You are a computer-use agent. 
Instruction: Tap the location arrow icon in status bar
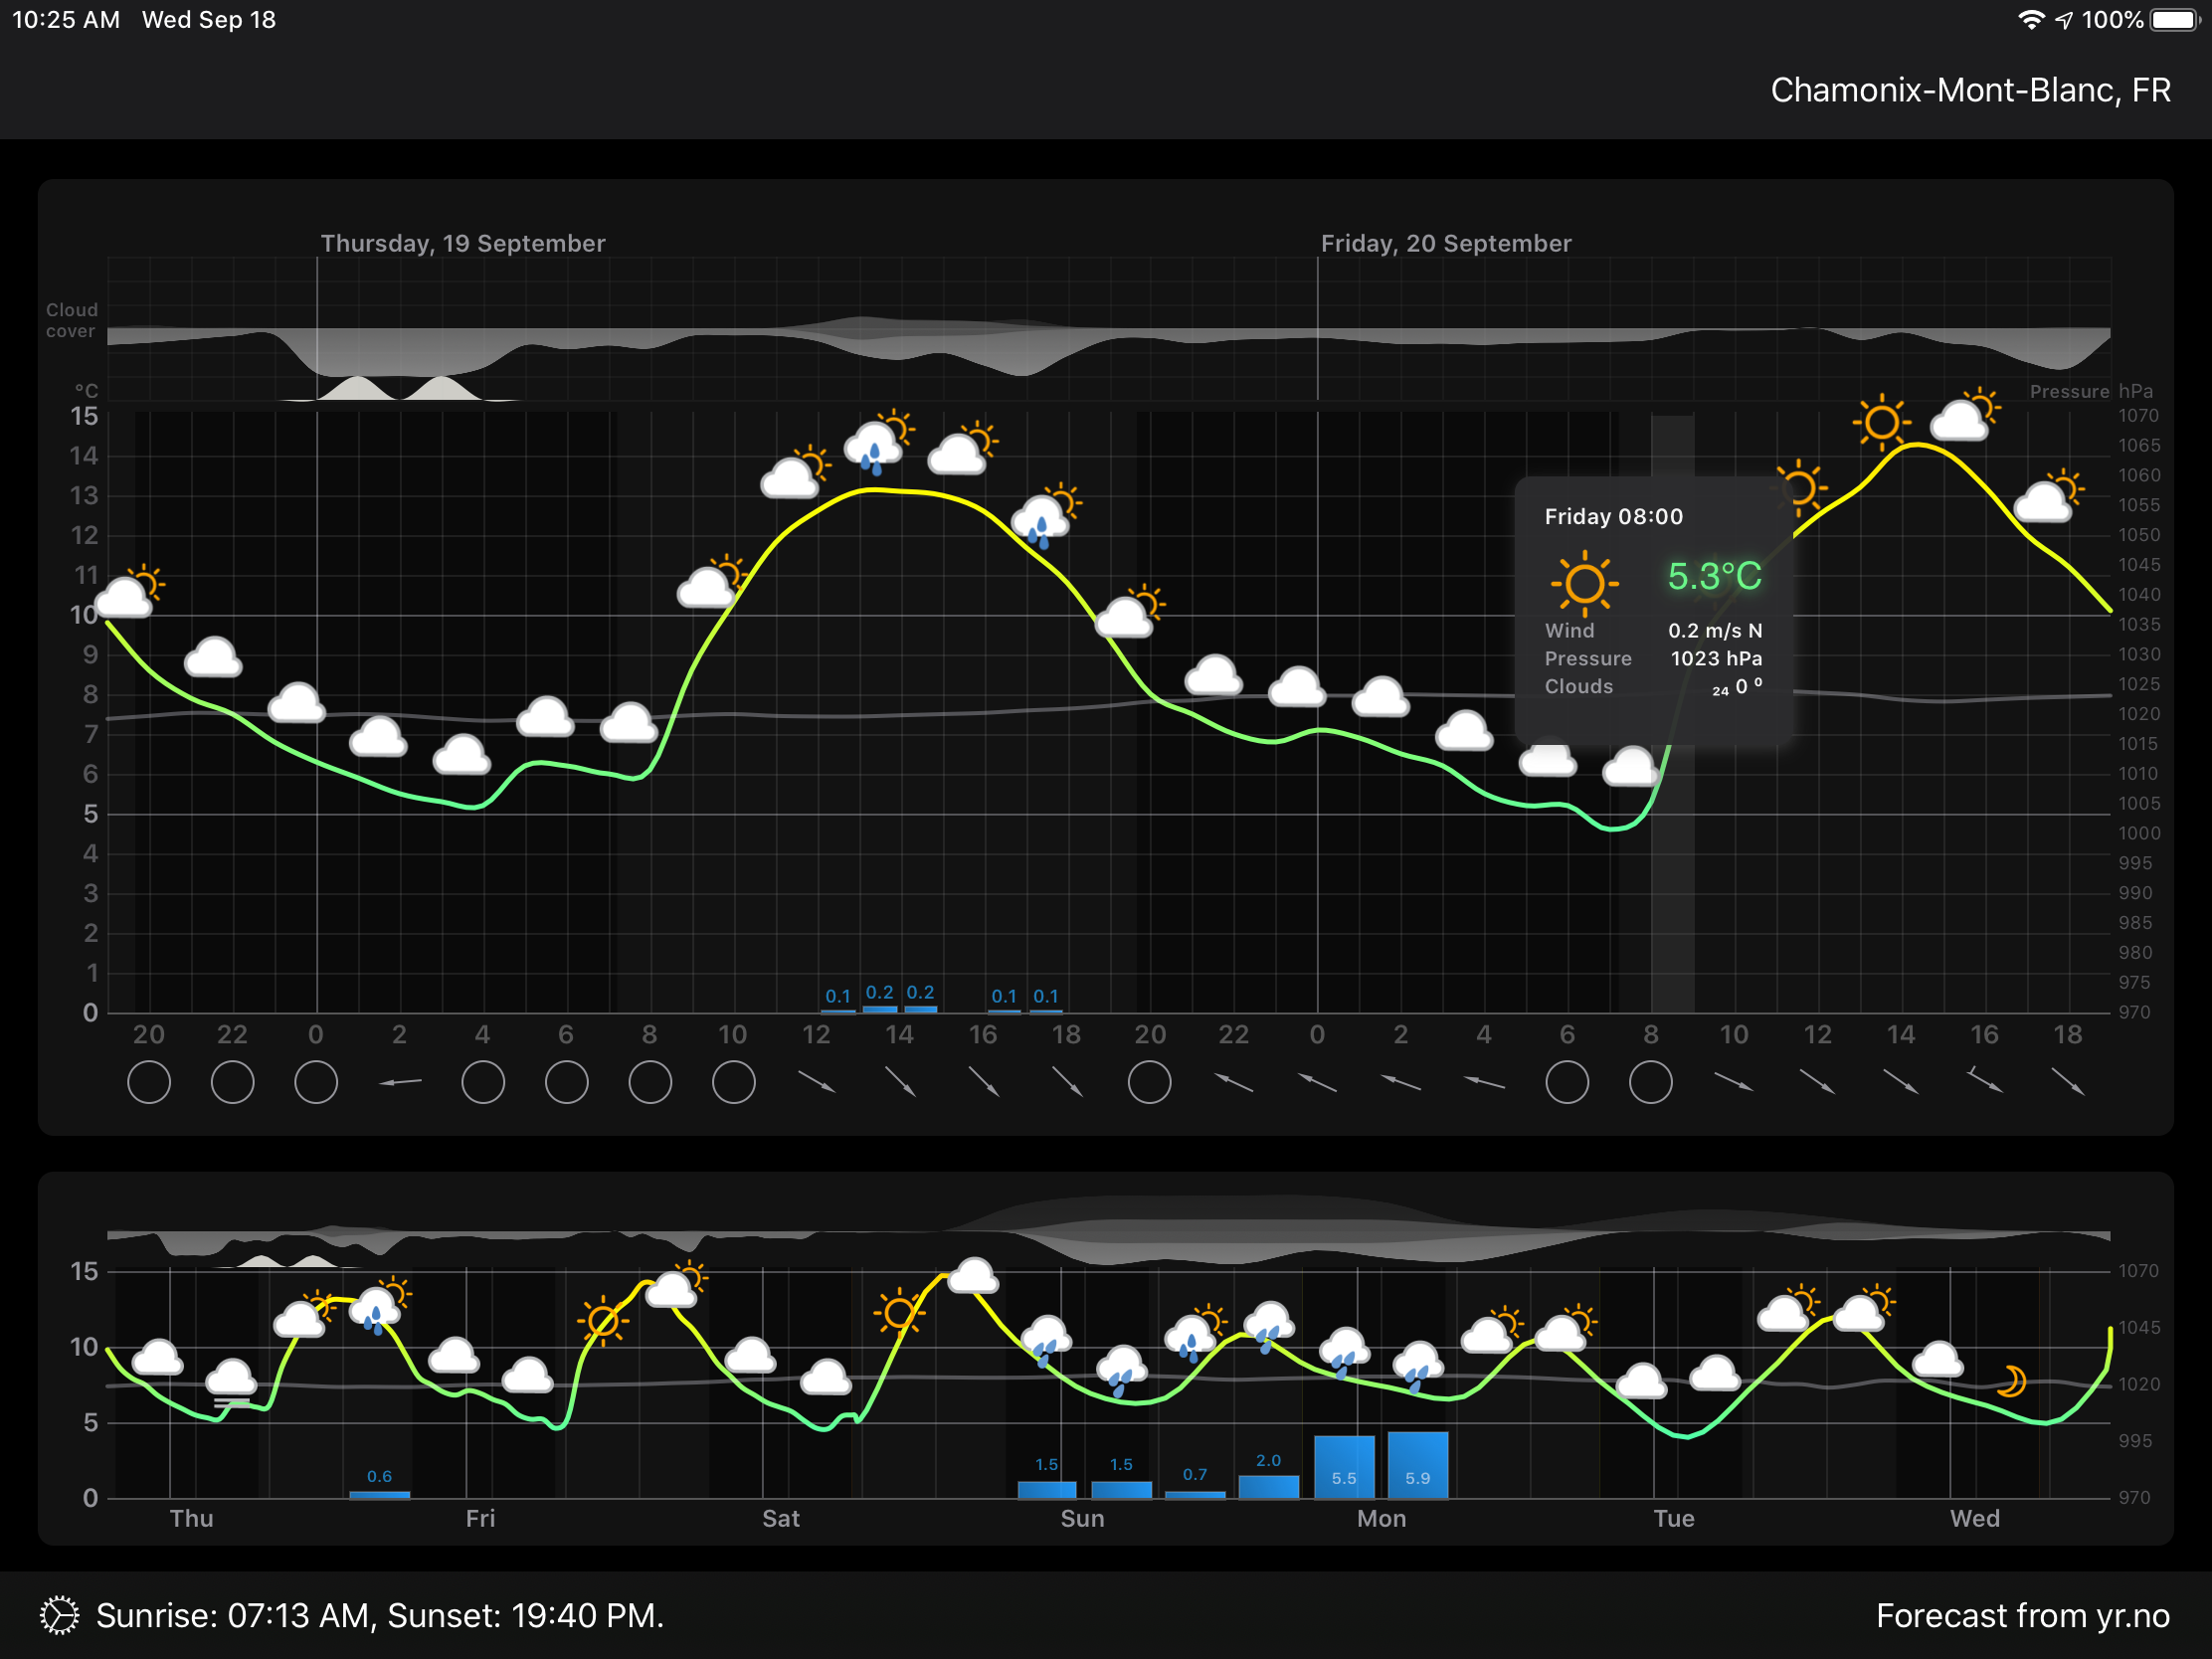click(x=2063, y=20)
